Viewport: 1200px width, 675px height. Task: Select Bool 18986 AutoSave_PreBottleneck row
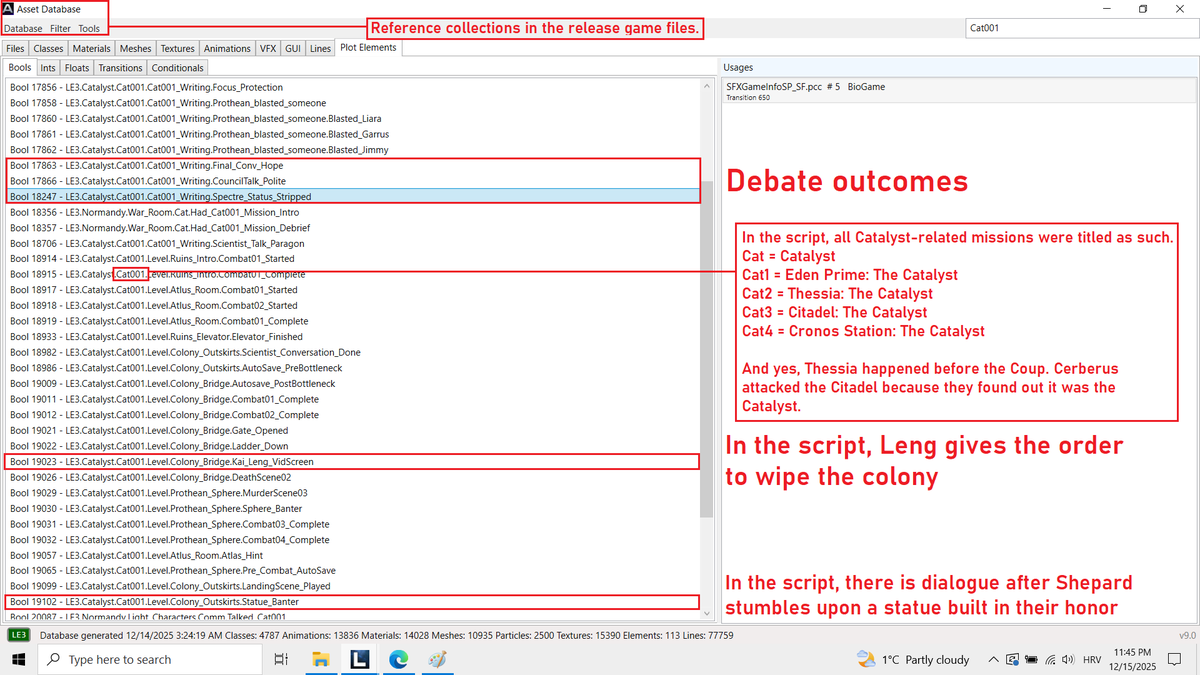(x=354, y=368)
